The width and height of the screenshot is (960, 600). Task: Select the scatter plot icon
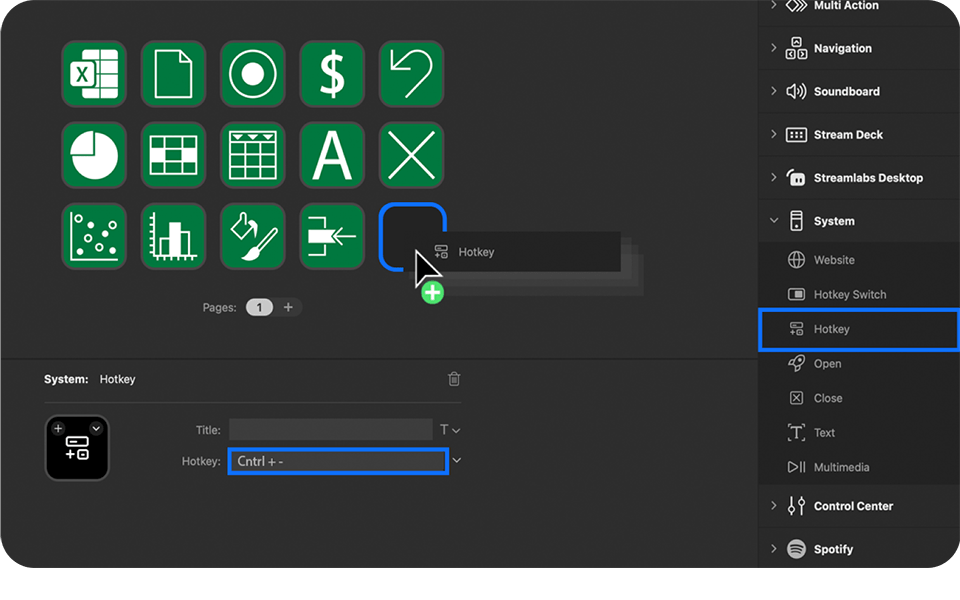pyautogui.click(x=93, y=236)
